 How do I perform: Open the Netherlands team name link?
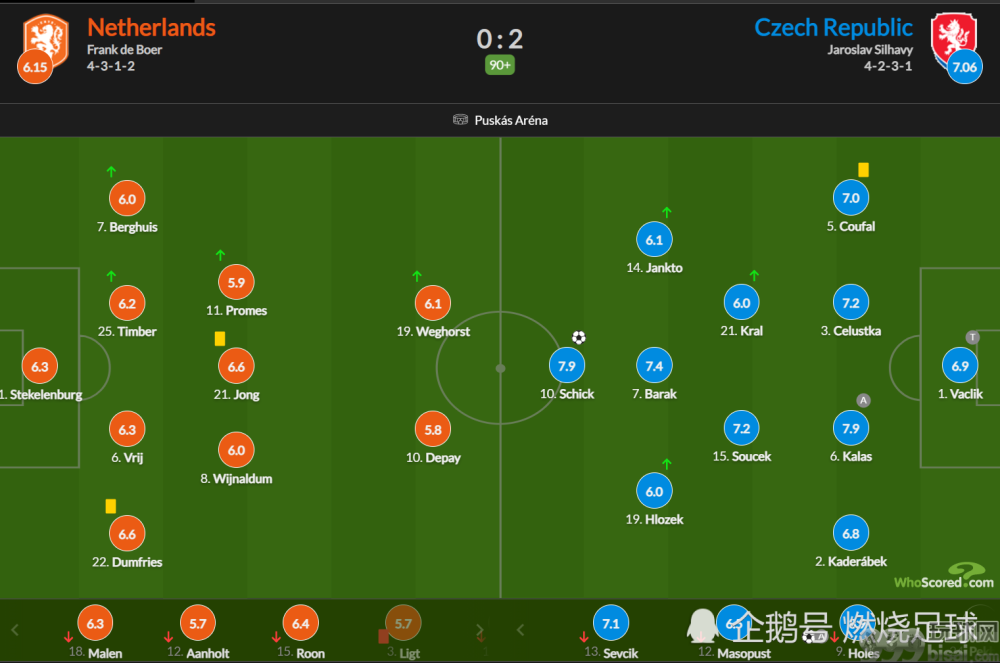[151, 27]
